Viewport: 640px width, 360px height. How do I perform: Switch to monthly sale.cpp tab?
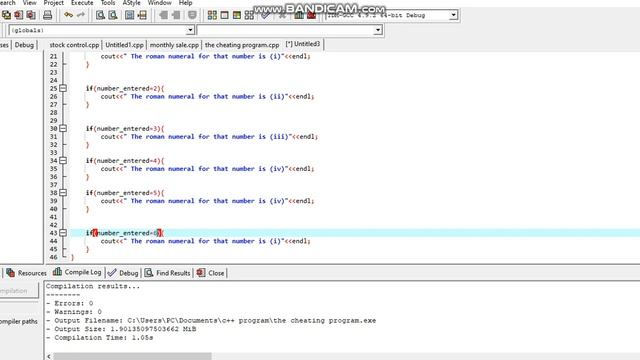tap(174, 45)
